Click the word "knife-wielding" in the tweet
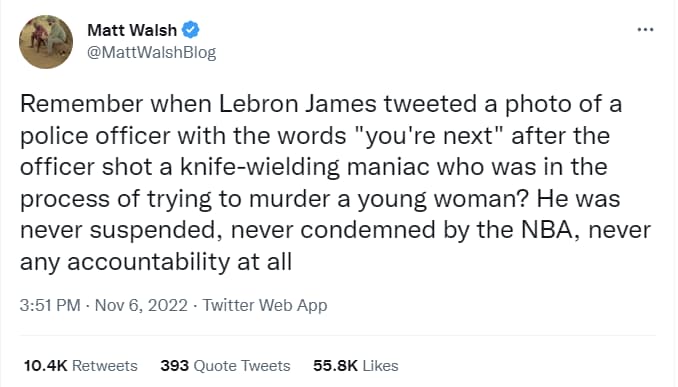 (x=260, y=168)
